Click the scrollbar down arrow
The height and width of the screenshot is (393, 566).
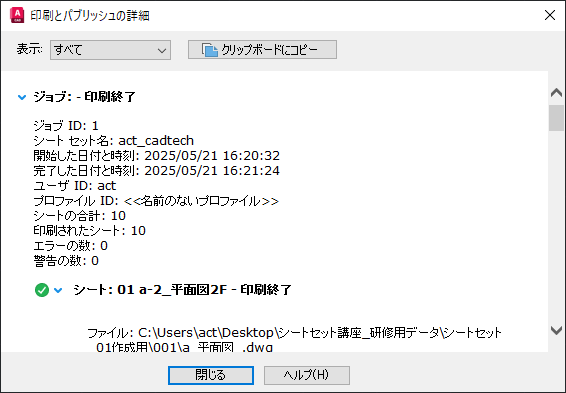tap(556, 330)
